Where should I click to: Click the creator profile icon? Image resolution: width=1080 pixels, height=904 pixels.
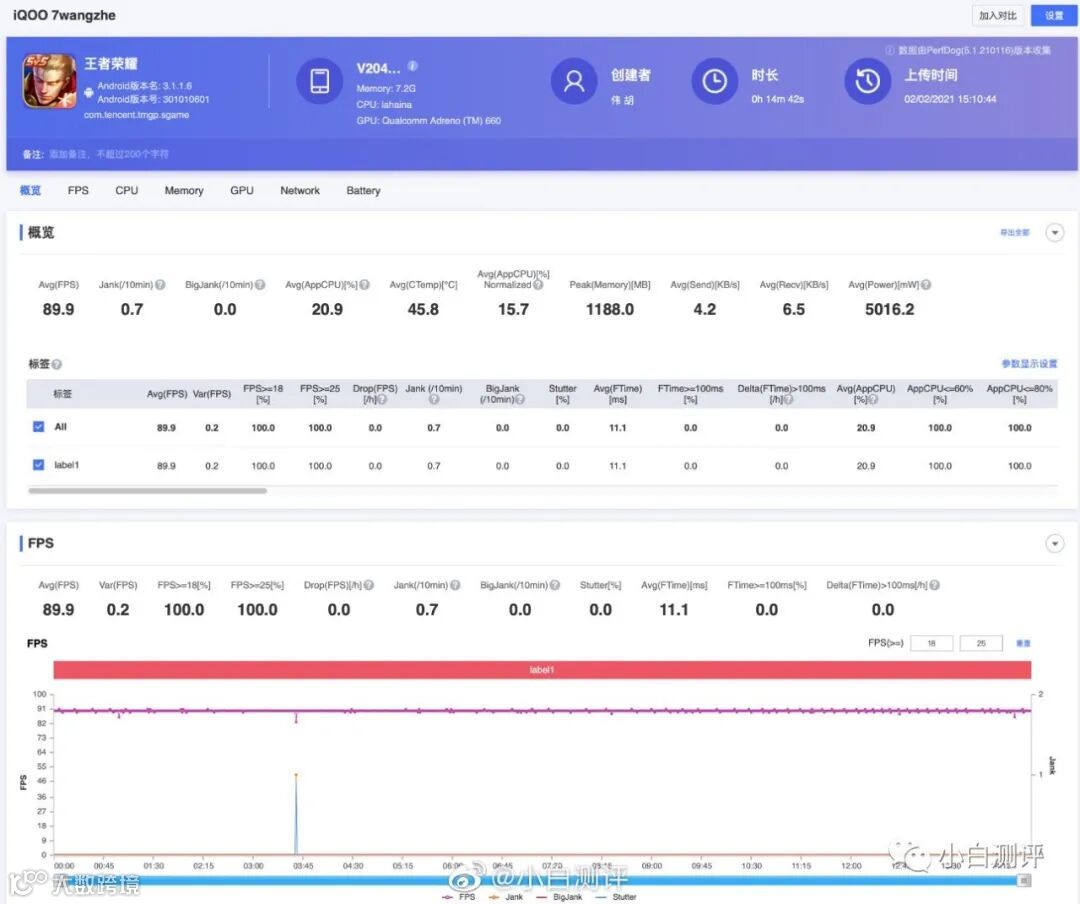coord(574,81)
